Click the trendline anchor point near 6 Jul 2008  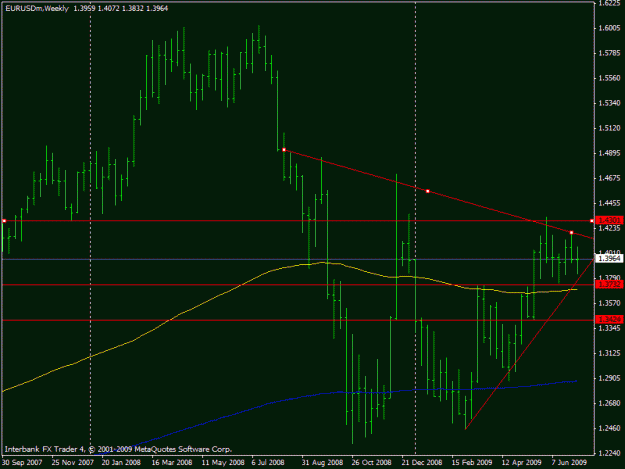point(284,150)
